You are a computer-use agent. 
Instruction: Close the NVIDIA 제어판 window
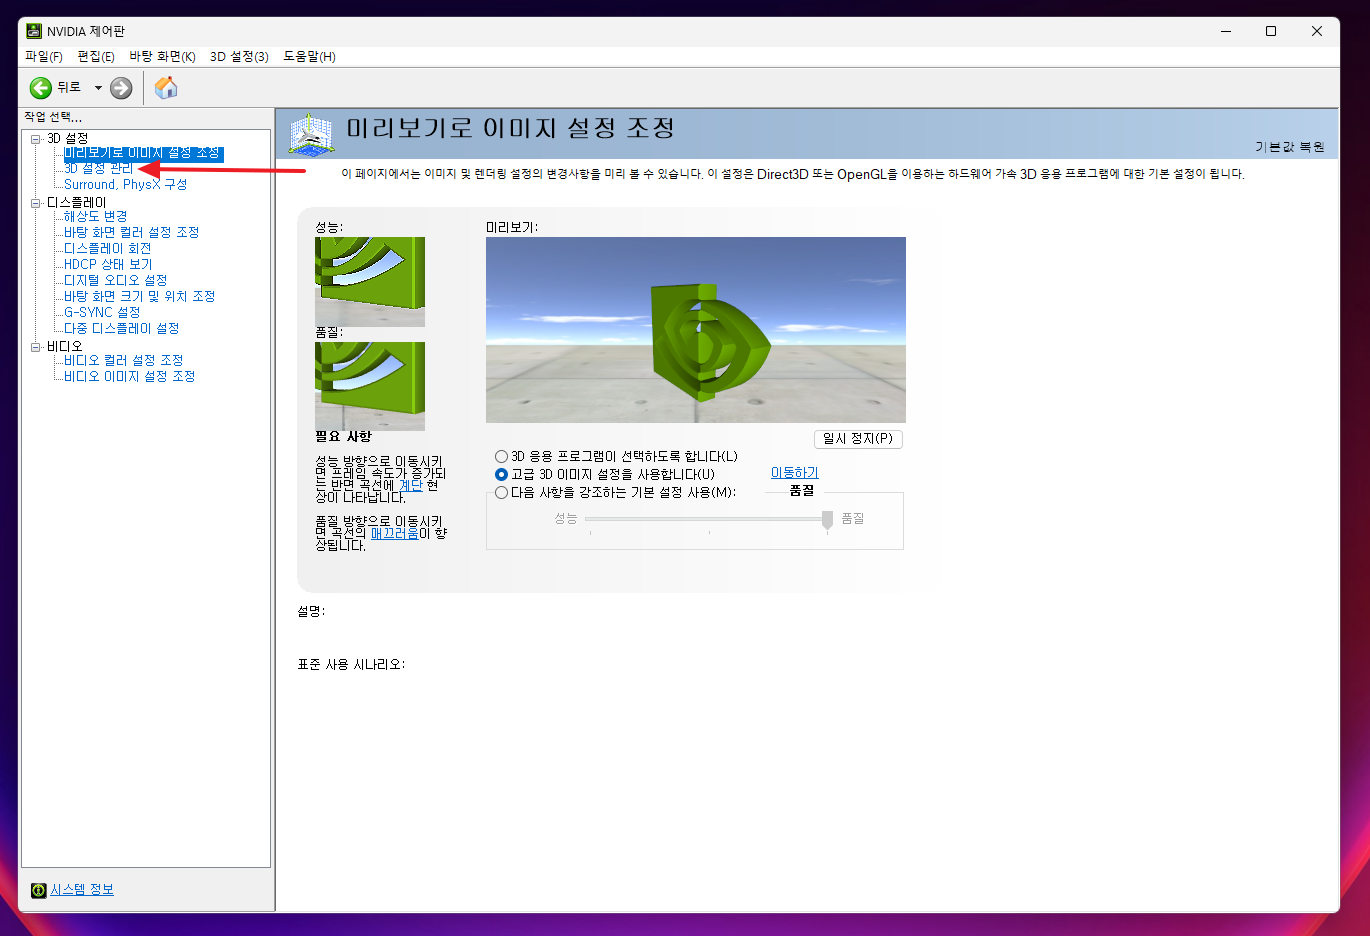coord(1317,31)
